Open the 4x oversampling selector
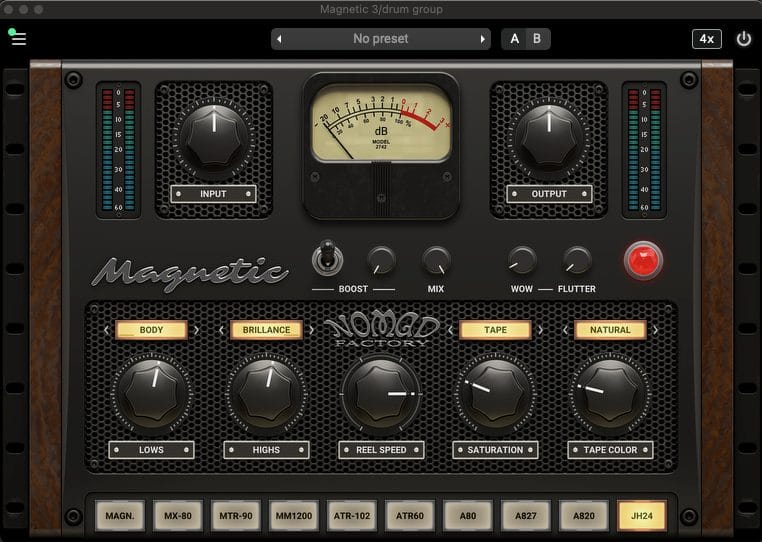Viewport: 762px width, 542px height. coord(706,39)
